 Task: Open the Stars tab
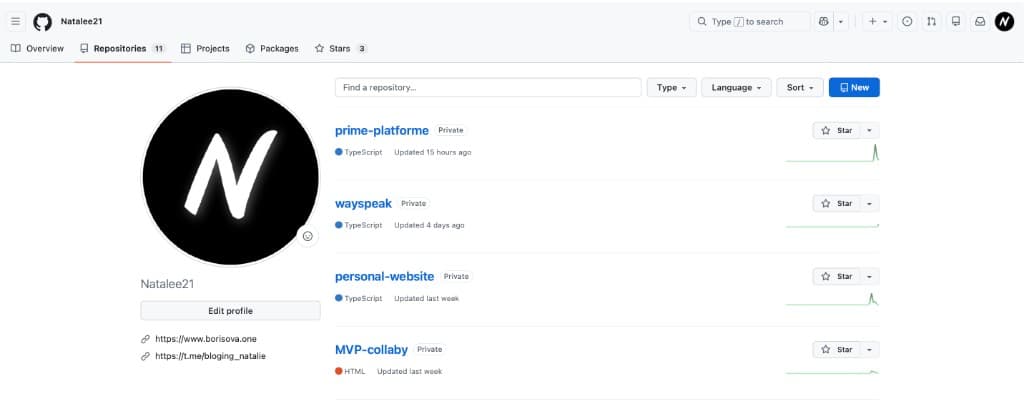pyautogui.click(x=340, y=48)
